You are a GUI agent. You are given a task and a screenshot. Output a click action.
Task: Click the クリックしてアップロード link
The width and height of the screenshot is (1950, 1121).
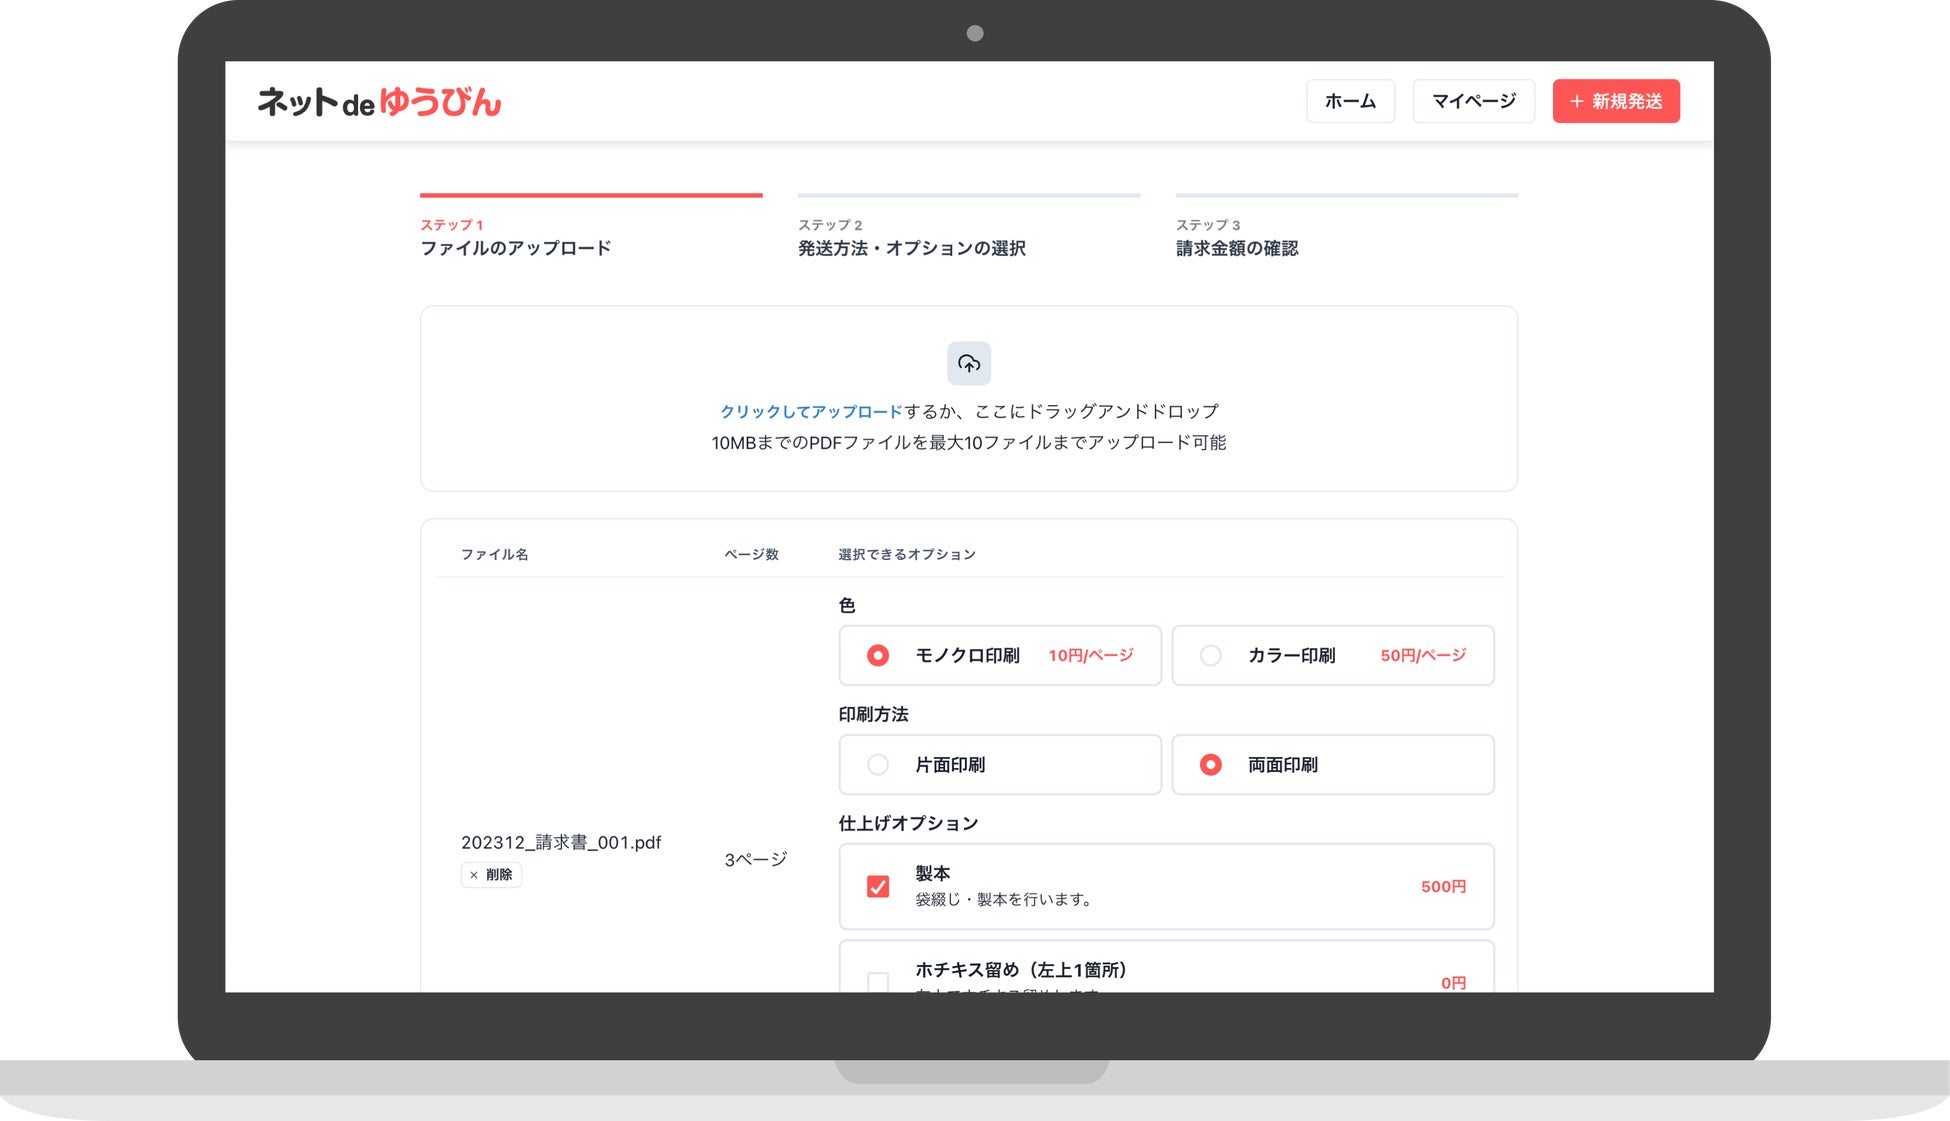point(810,411)
